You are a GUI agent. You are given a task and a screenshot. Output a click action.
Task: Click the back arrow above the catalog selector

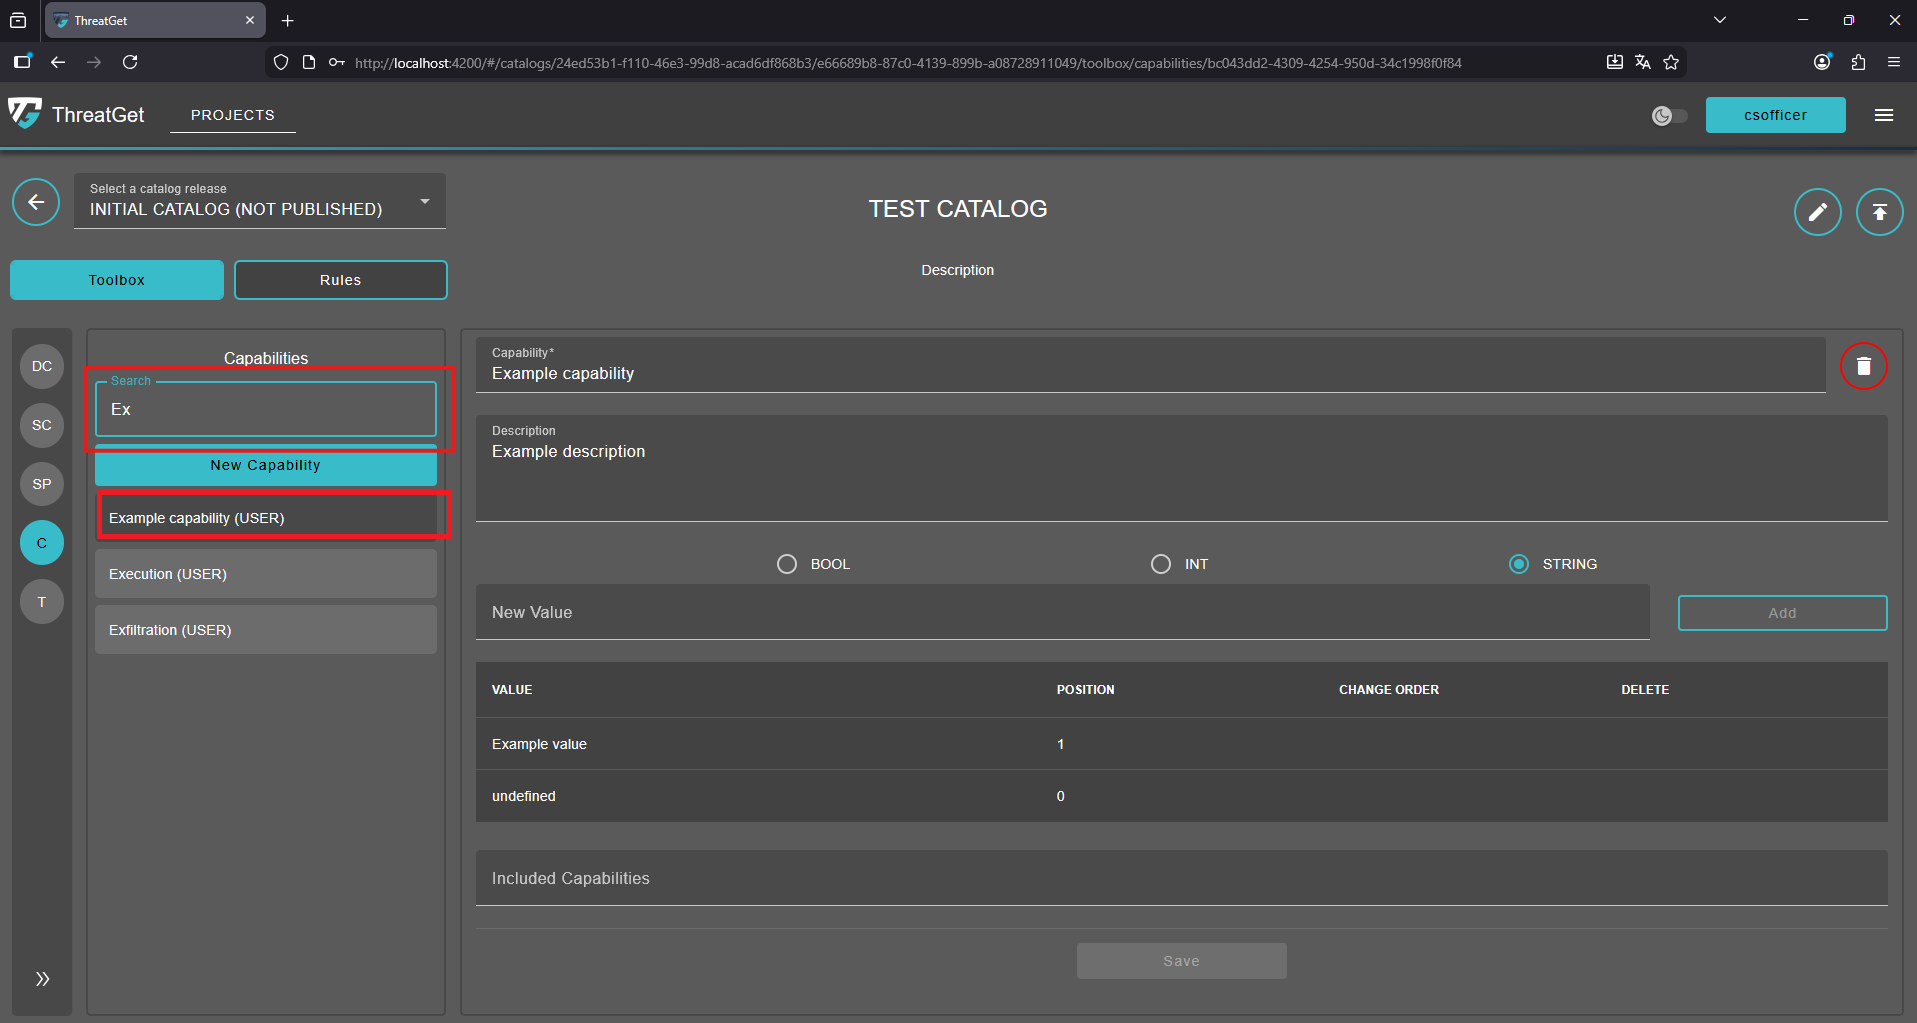pyautogui.click(x=36, y=202)
